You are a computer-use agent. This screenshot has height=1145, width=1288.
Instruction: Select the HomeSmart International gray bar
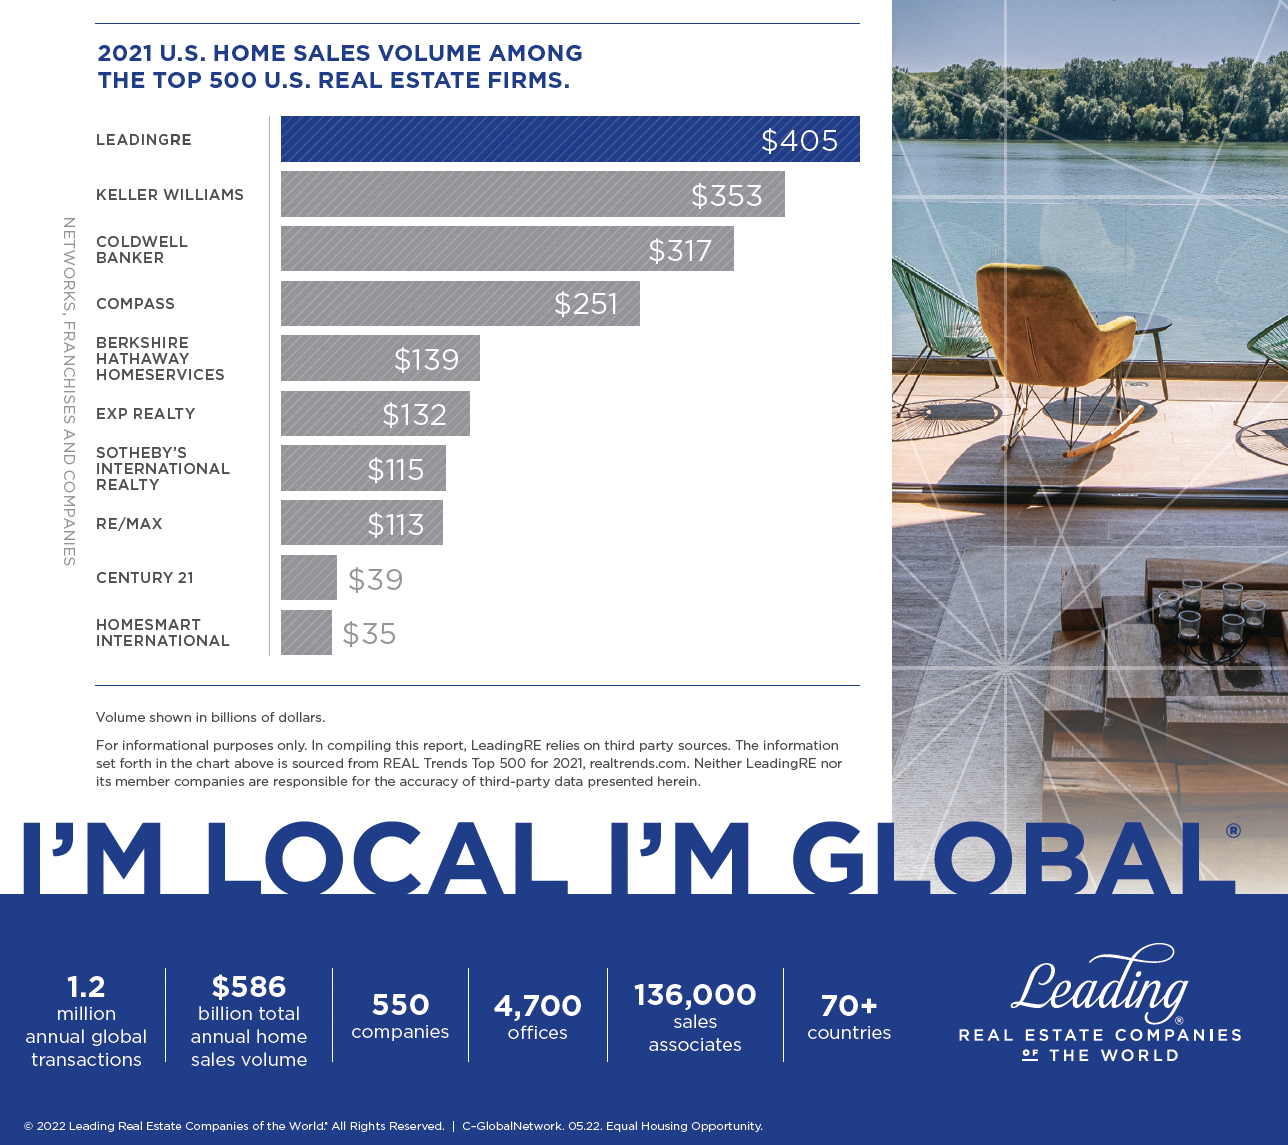click(x=306, y=633)
